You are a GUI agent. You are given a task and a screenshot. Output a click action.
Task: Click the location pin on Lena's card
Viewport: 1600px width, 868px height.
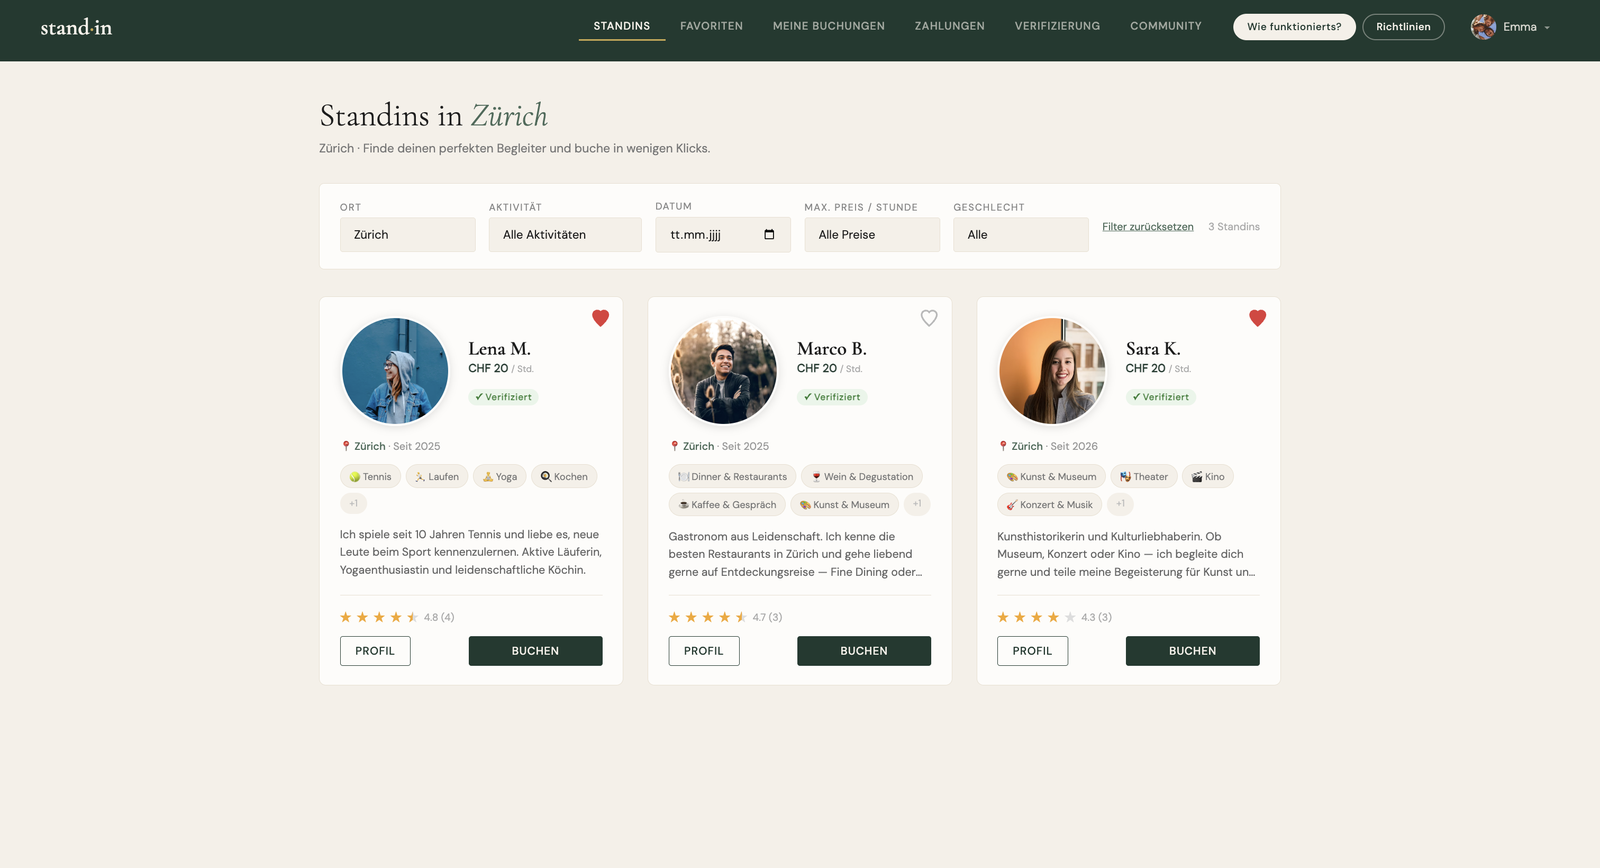click(x=346, y=446)
